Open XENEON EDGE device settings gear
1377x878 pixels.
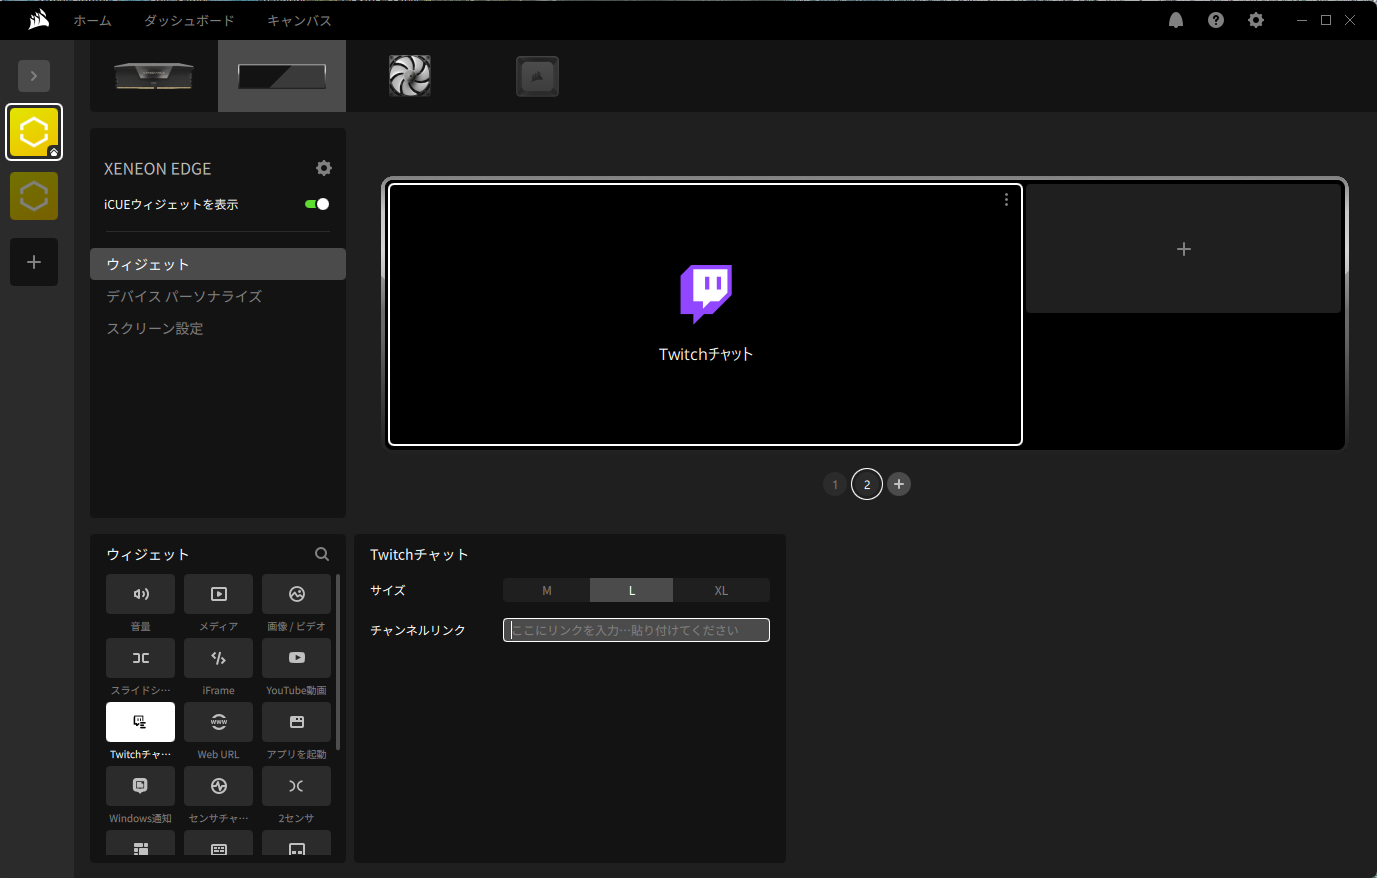[x=324, y=168]
